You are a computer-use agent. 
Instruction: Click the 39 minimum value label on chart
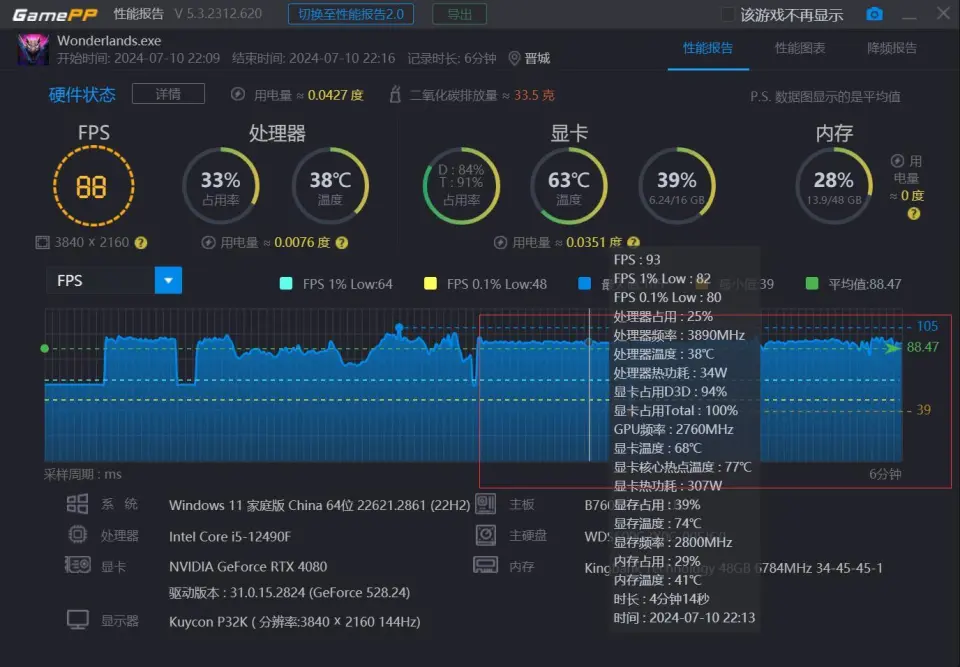(923, 410)
